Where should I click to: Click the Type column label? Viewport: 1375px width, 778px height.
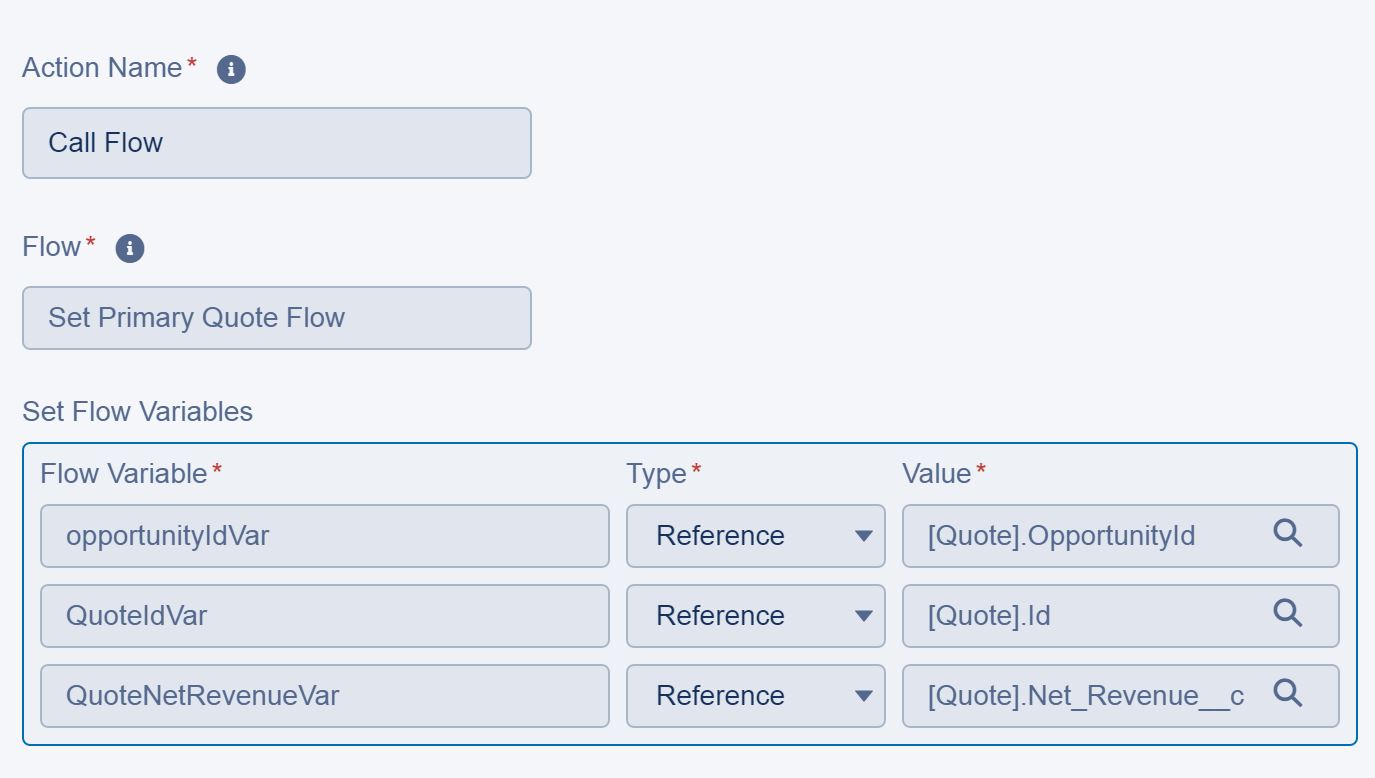tap(656, 474)
